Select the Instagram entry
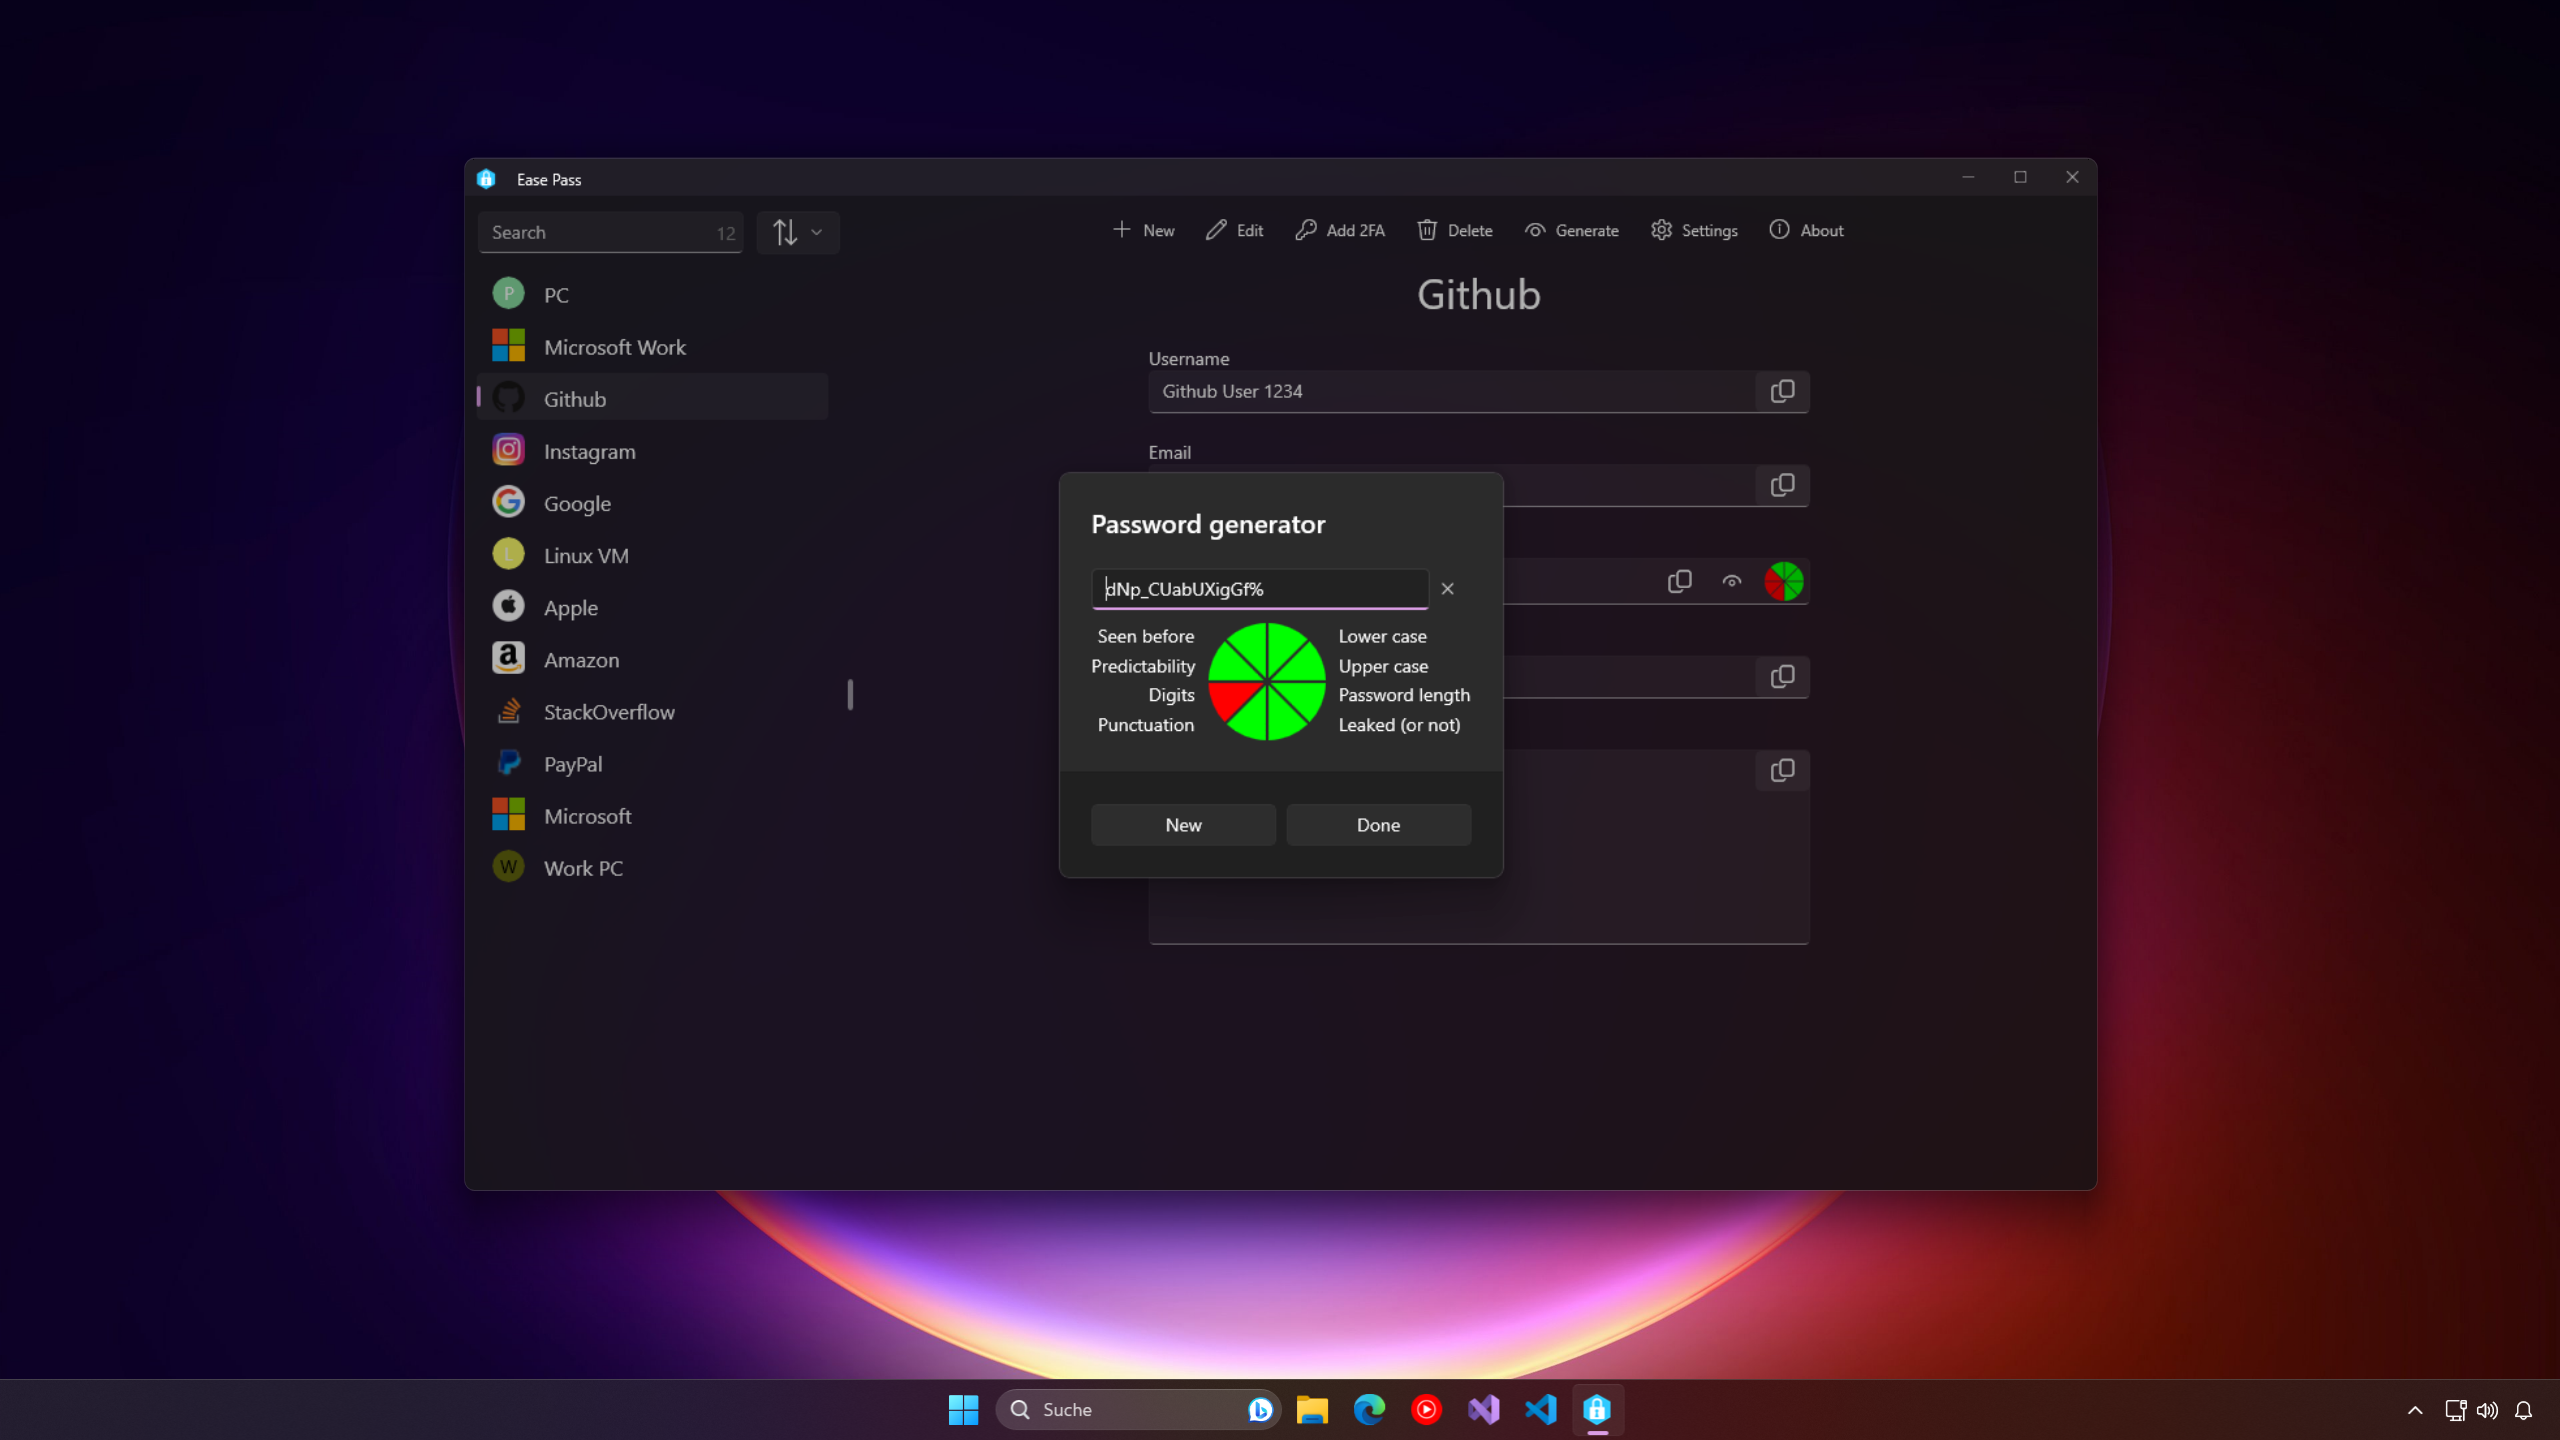This screenshot has height=1440, width=2560. point(589,451)
